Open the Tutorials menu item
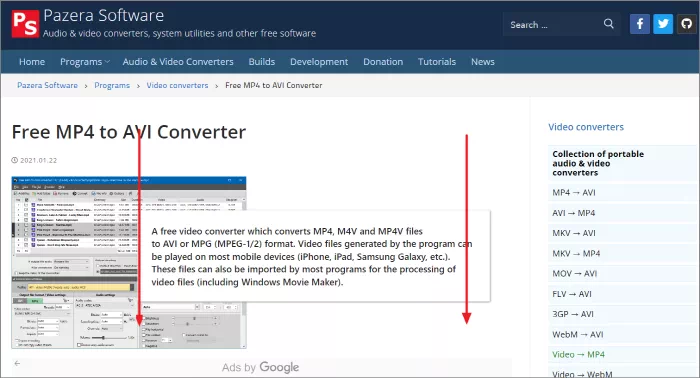The height and width of the screenshot is (378, 700). pyautogui.click(x=437, y=62)
